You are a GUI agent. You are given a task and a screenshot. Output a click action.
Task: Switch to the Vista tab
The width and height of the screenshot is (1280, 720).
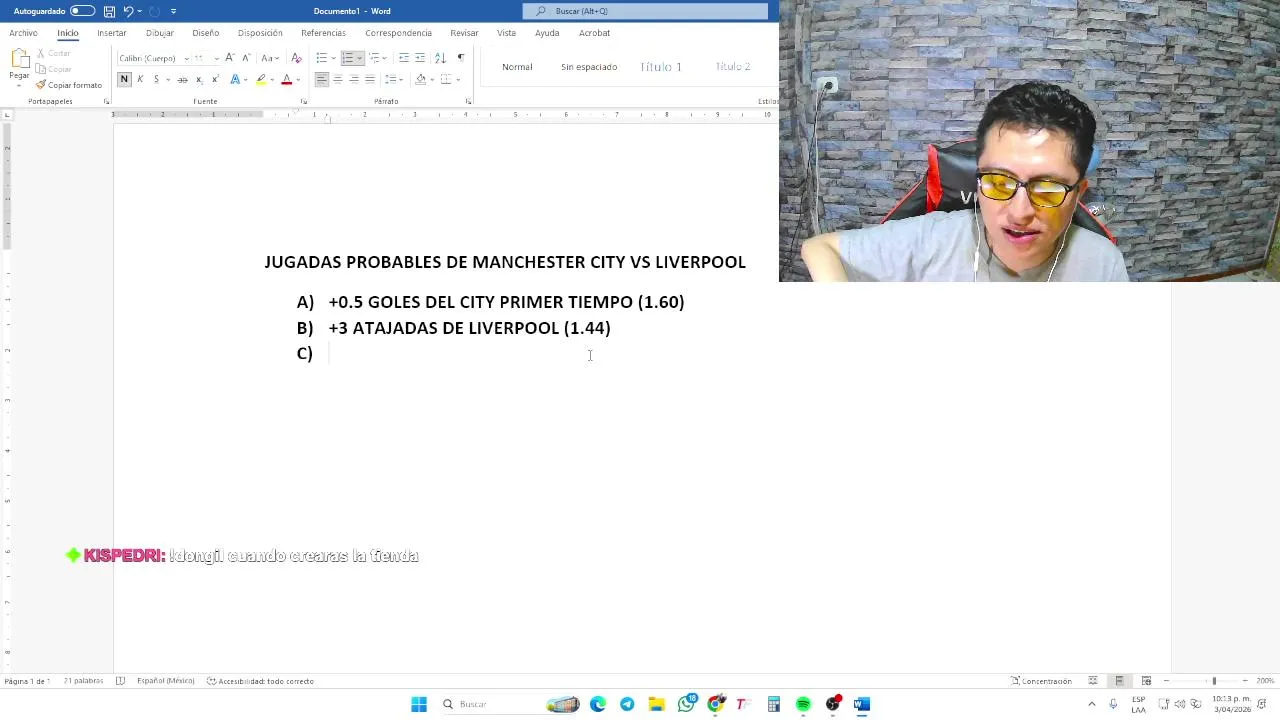pos(507,33)
